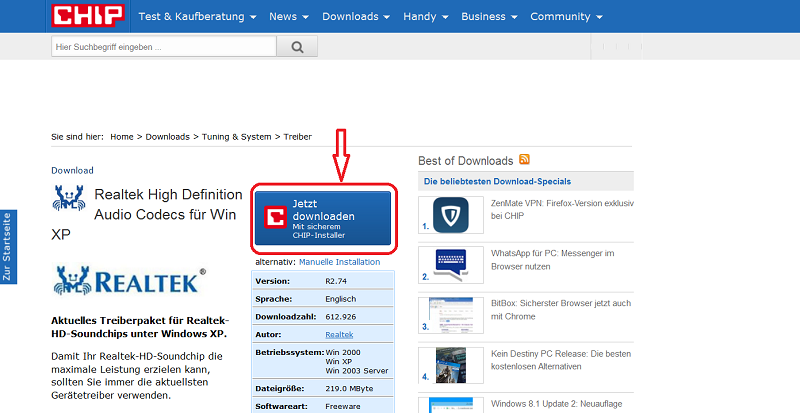This screenshot has height=413, width=800.
Task: Click the small Realtek crab icon beside title
Action: (x=69, y=198)
